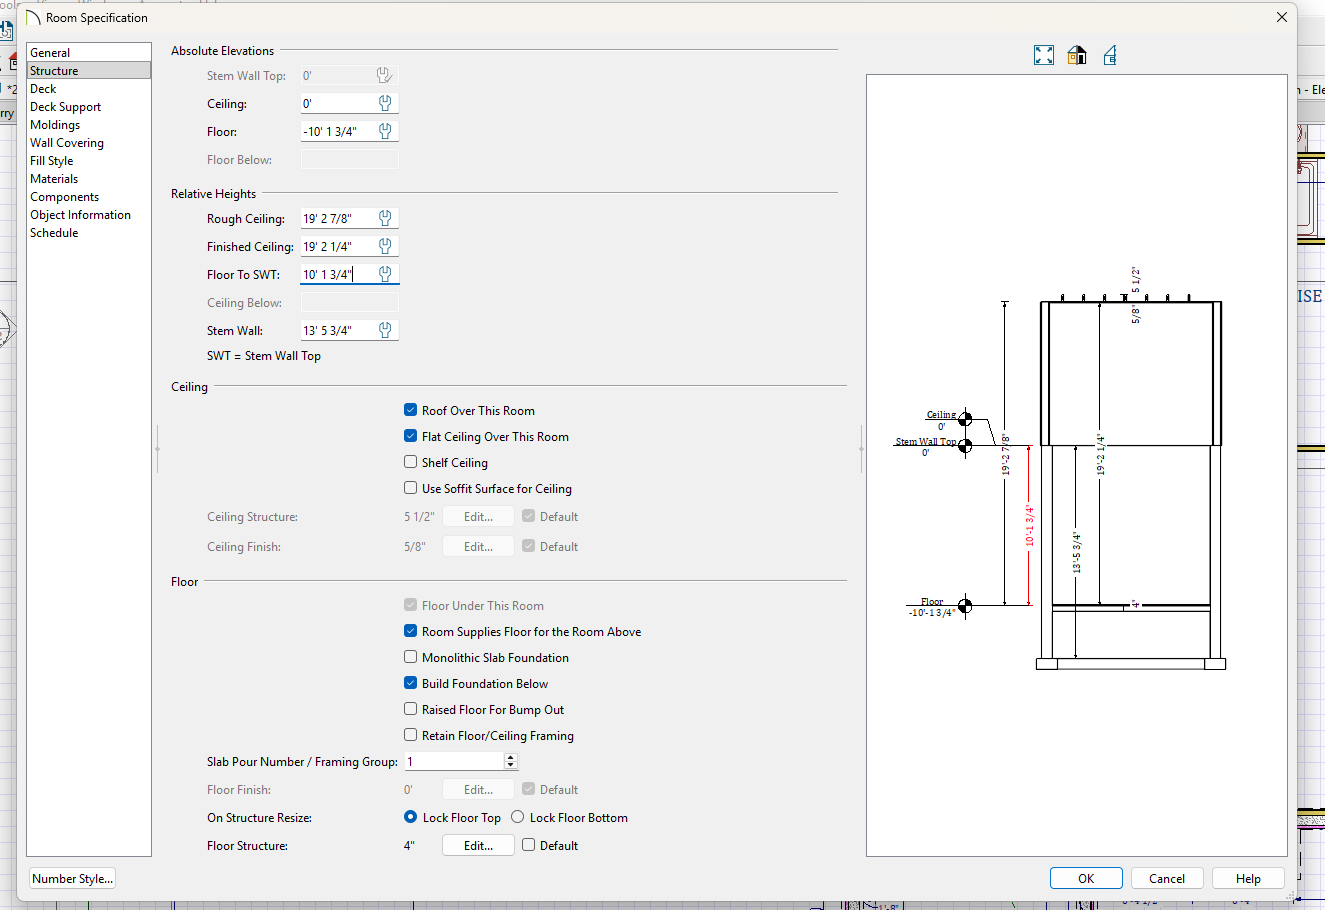Increase the Slab Pour Number stepper
Screen dimensions: 1325x910
[511, 757]
